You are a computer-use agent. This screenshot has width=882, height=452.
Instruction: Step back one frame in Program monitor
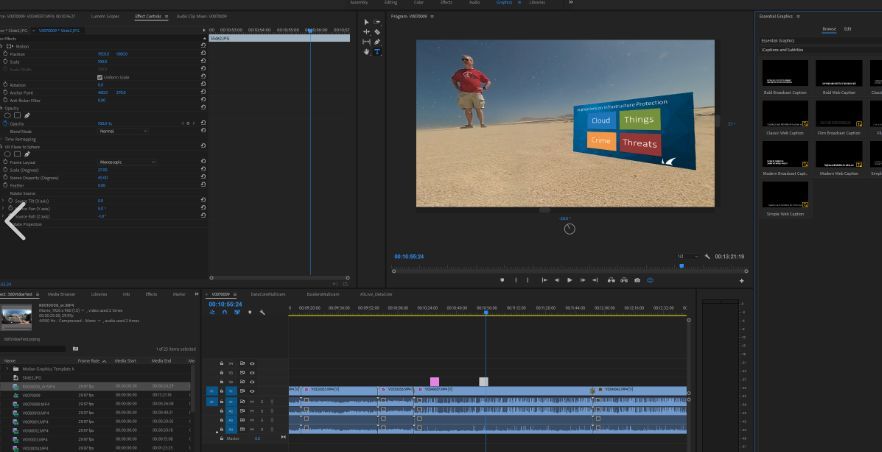pos(557,280)
